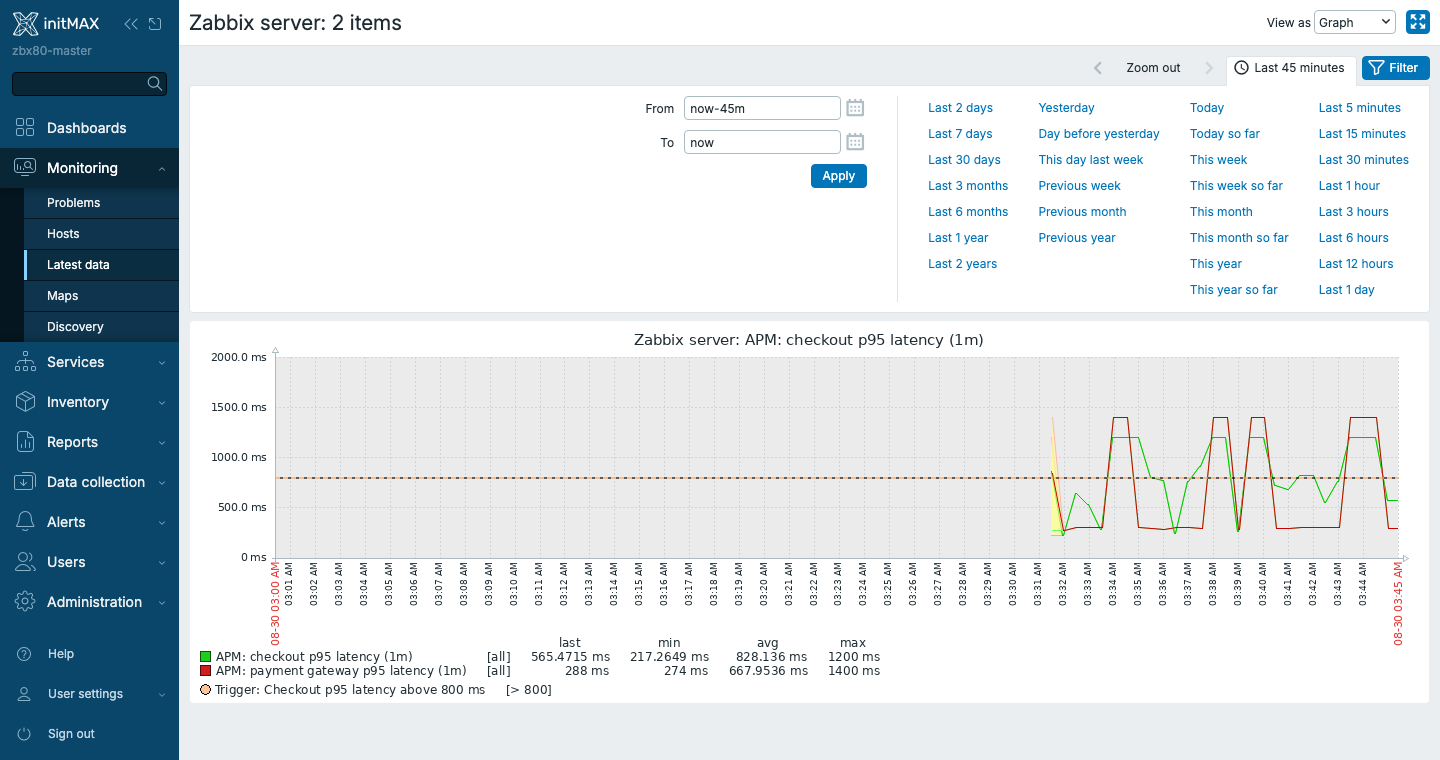
Task: Click the Services hierarchy icon
Action: pyautogui.click(x=25, y=362)
